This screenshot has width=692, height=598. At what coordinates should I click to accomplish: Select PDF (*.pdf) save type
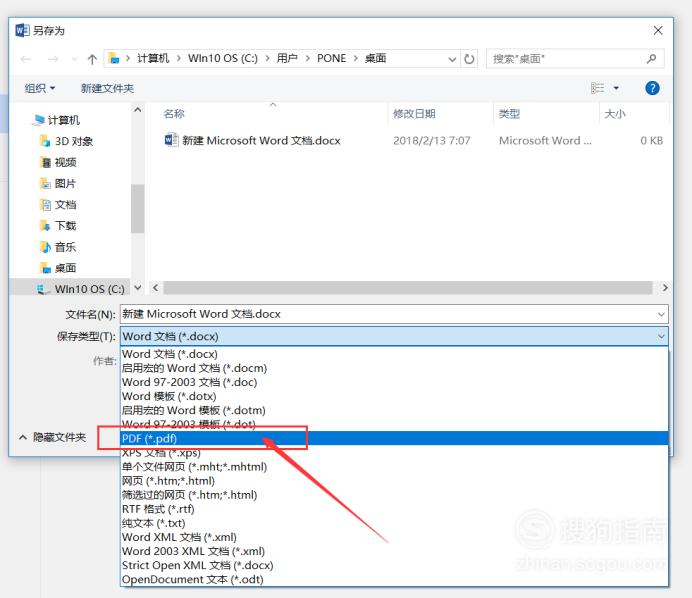point(394,438)
